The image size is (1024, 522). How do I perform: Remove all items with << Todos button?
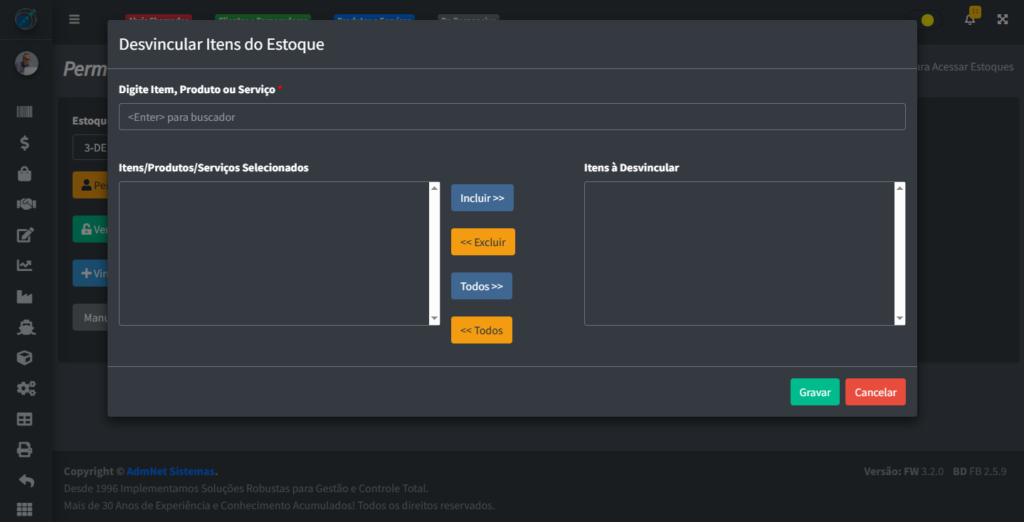(x=481, y=330)
